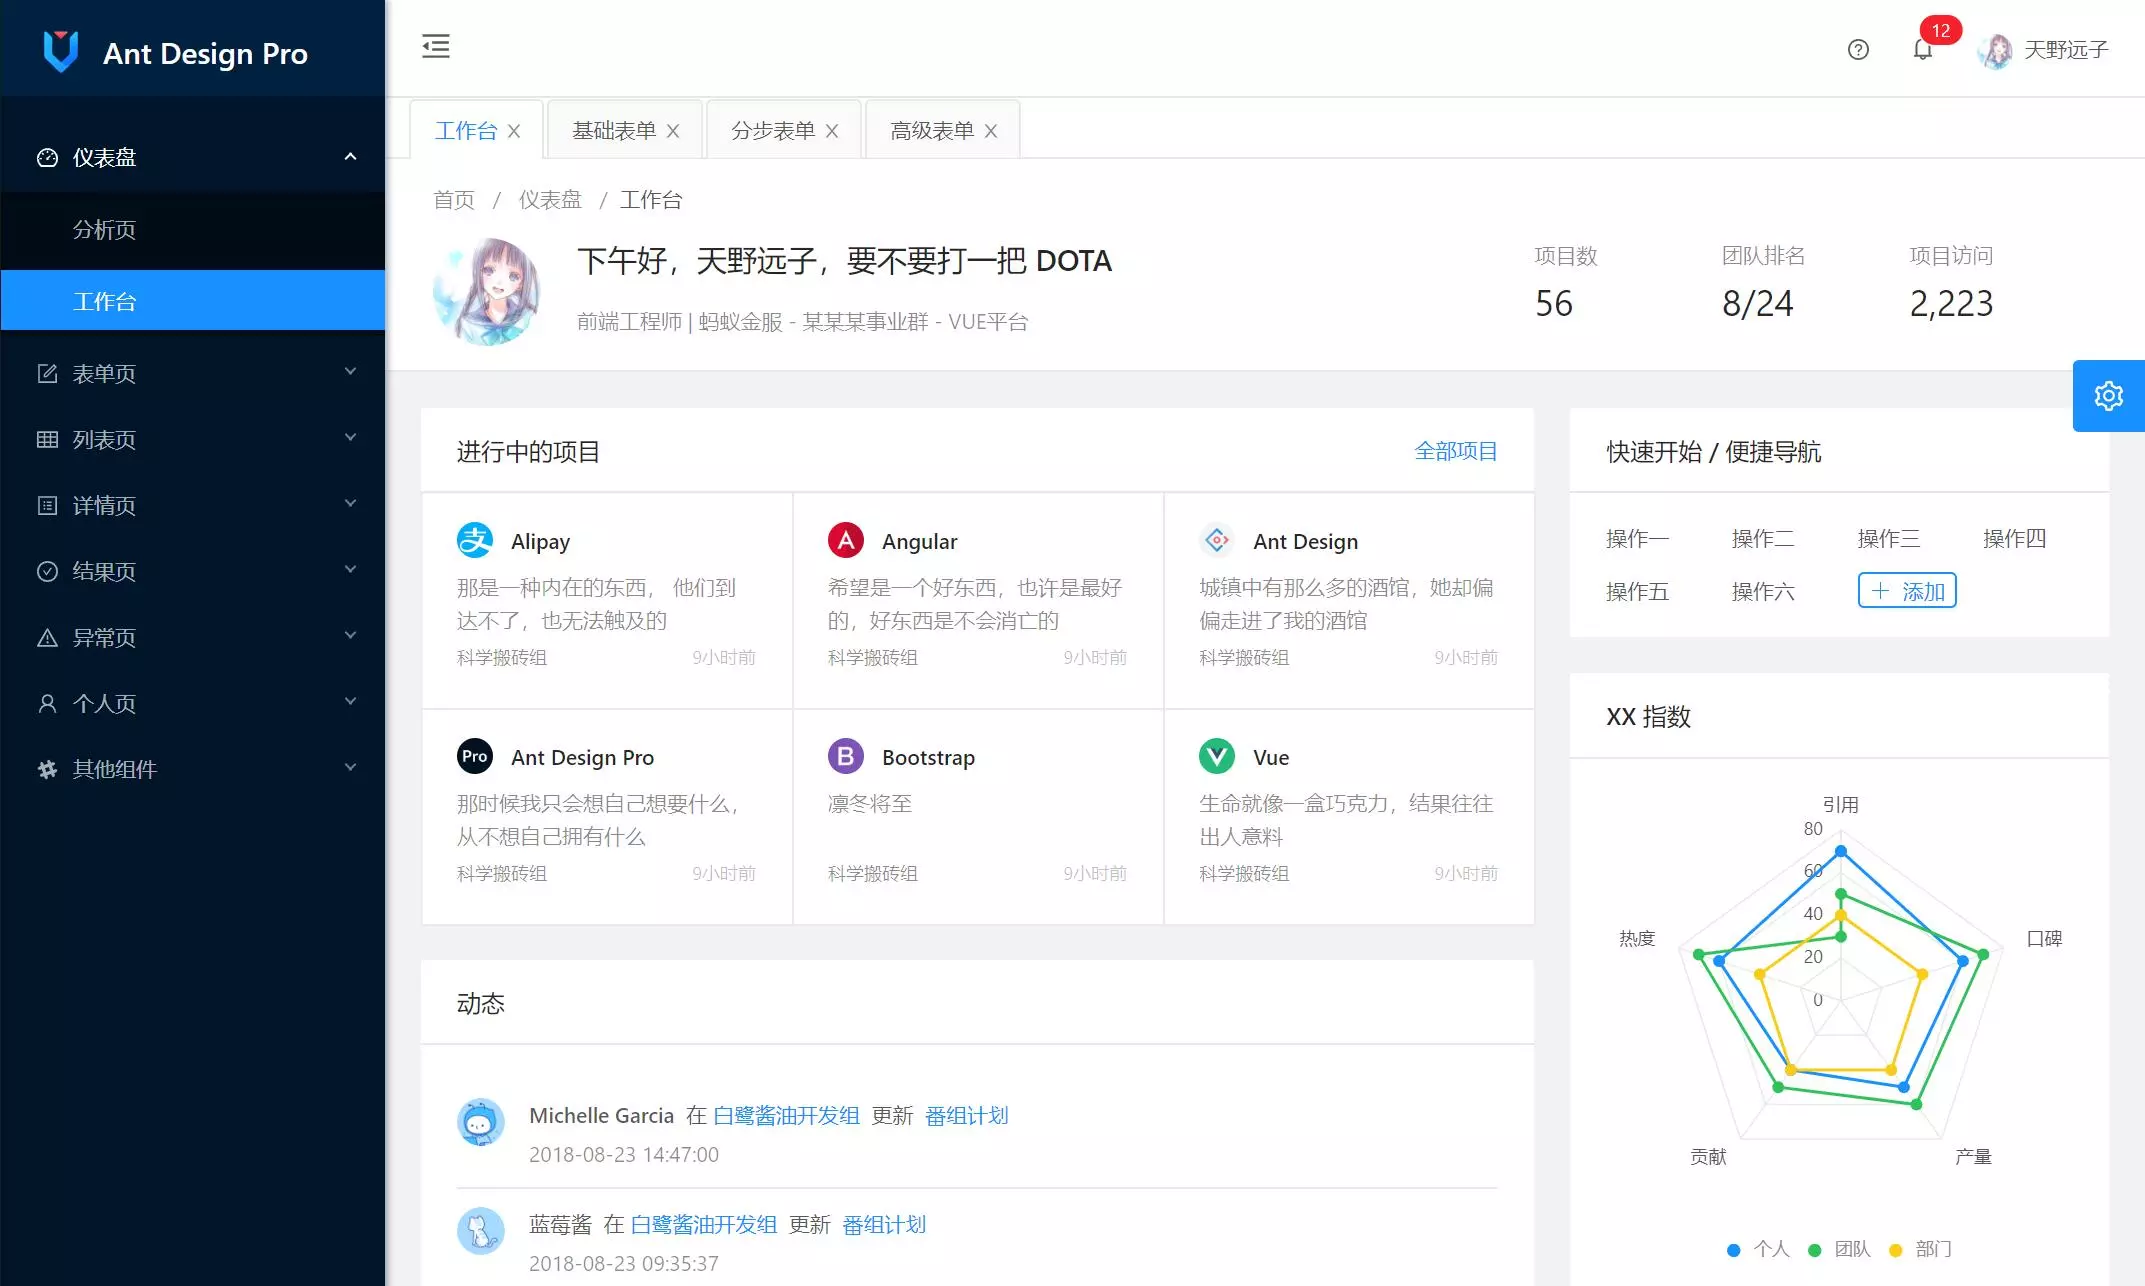Click the blue 个人 legend color dot

[x=1733, y=1249]
